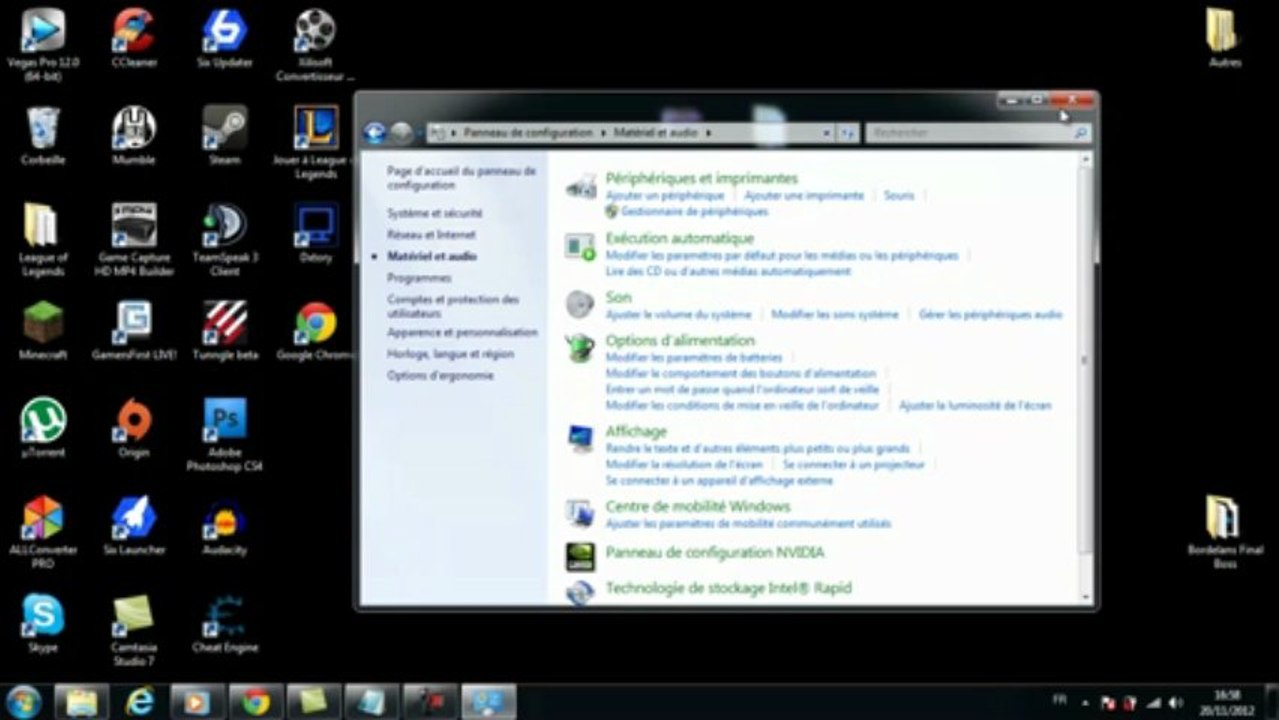Open the Centre de mobilité Windows icon
This screenshot has width=1279, height=720.
(x=580, y=513)
